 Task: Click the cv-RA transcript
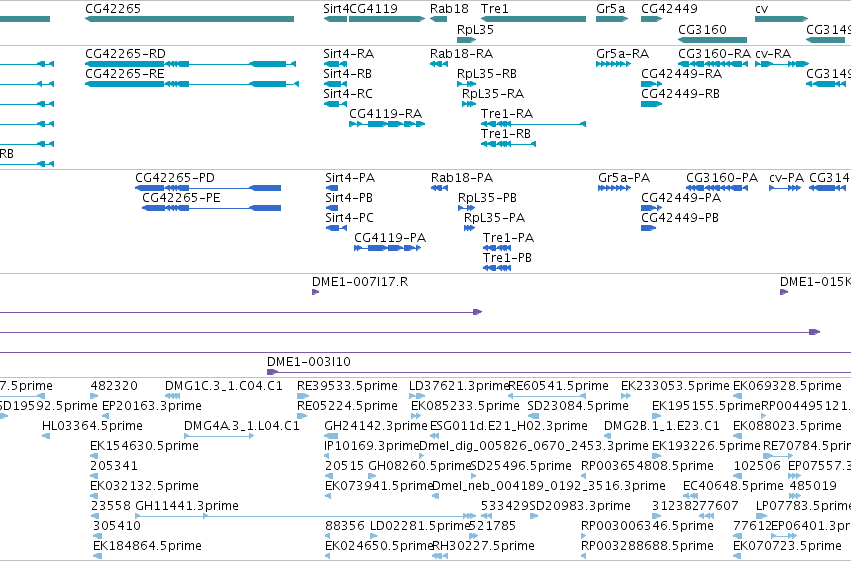pos(782,64)
